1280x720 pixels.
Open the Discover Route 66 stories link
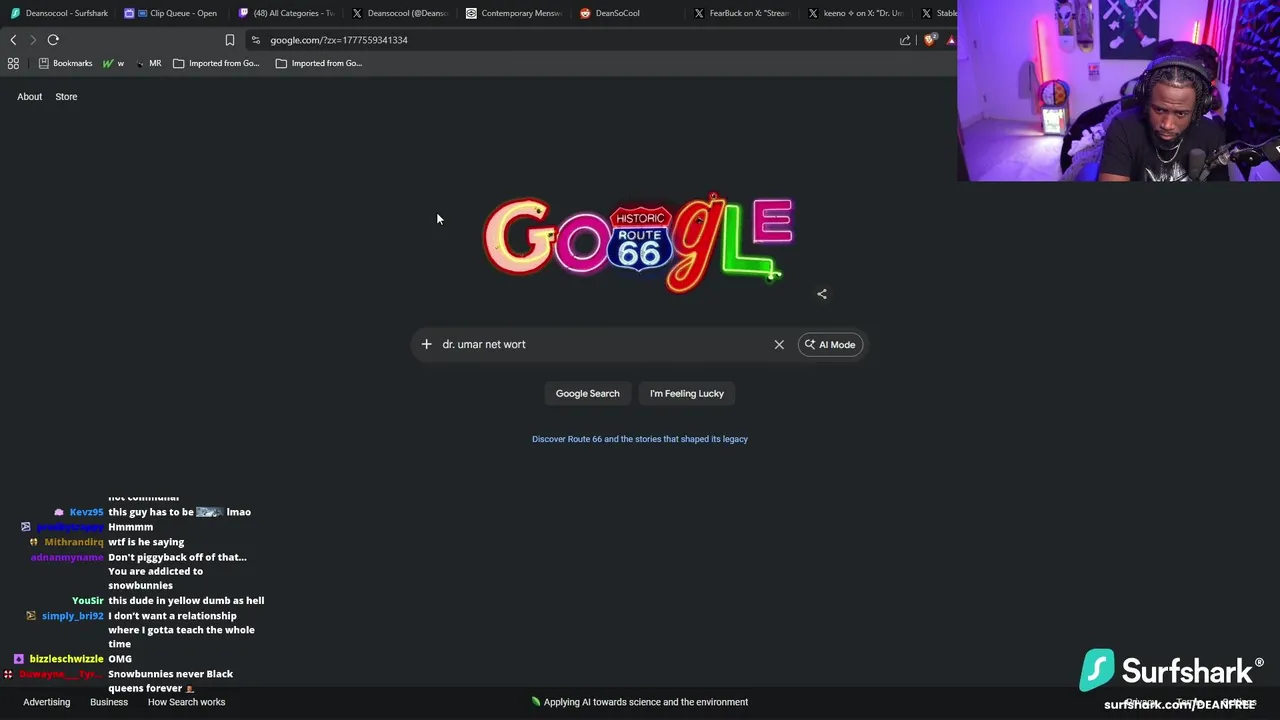click(x=640, y=439)
